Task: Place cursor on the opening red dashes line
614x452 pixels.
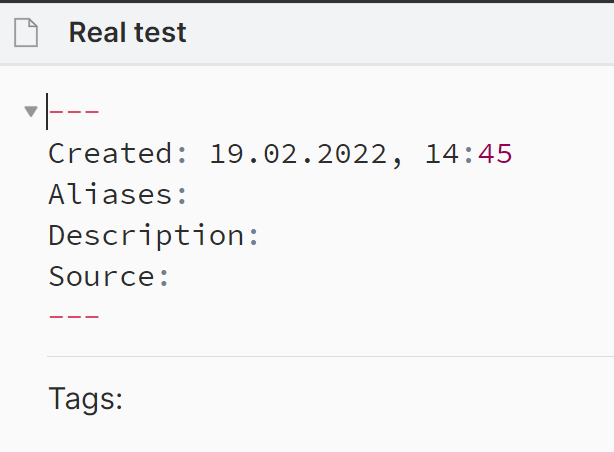Action: pyautogui.click(x=75, y=112)
